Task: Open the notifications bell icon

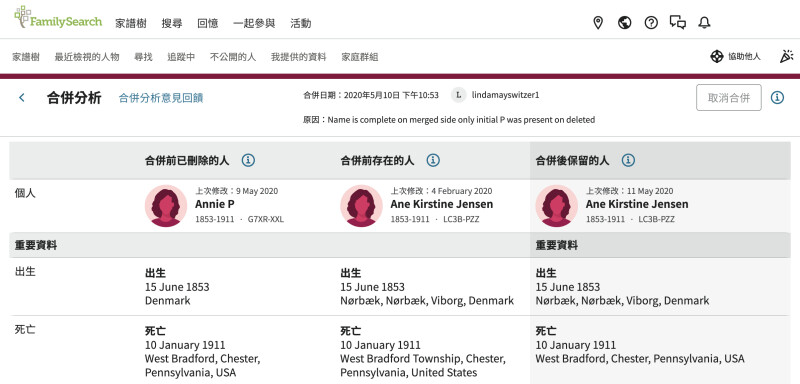Action: [705, 22]
